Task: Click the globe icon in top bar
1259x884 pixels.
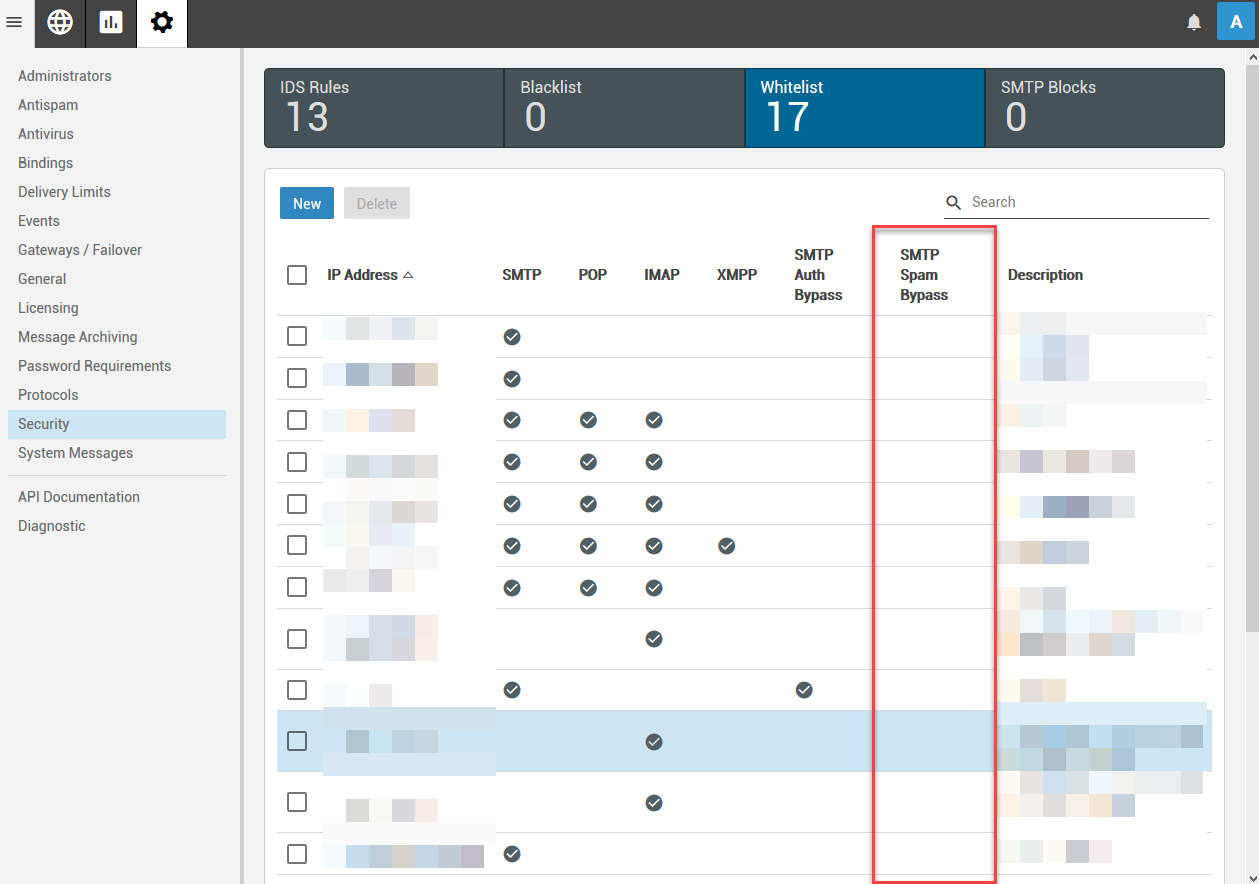Action: tap(60, 23)
